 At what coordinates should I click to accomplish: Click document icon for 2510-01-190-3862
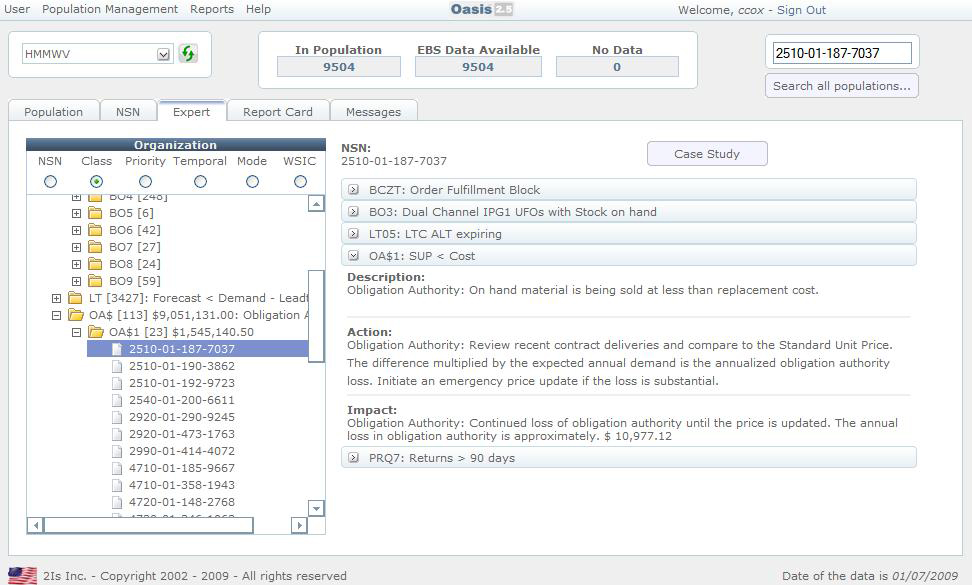117,366
